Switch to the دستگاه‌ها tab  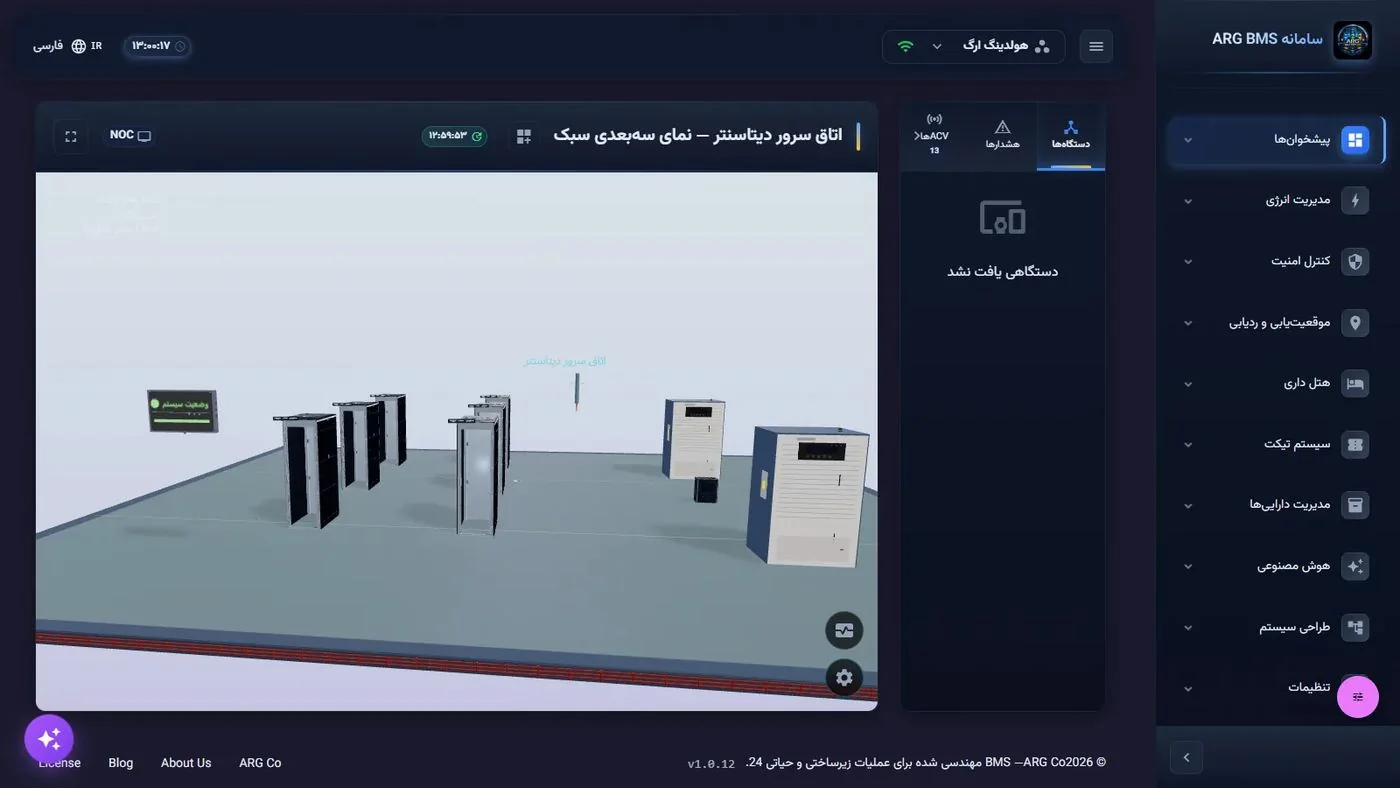pyautogui.click(x=1070, y=136)
